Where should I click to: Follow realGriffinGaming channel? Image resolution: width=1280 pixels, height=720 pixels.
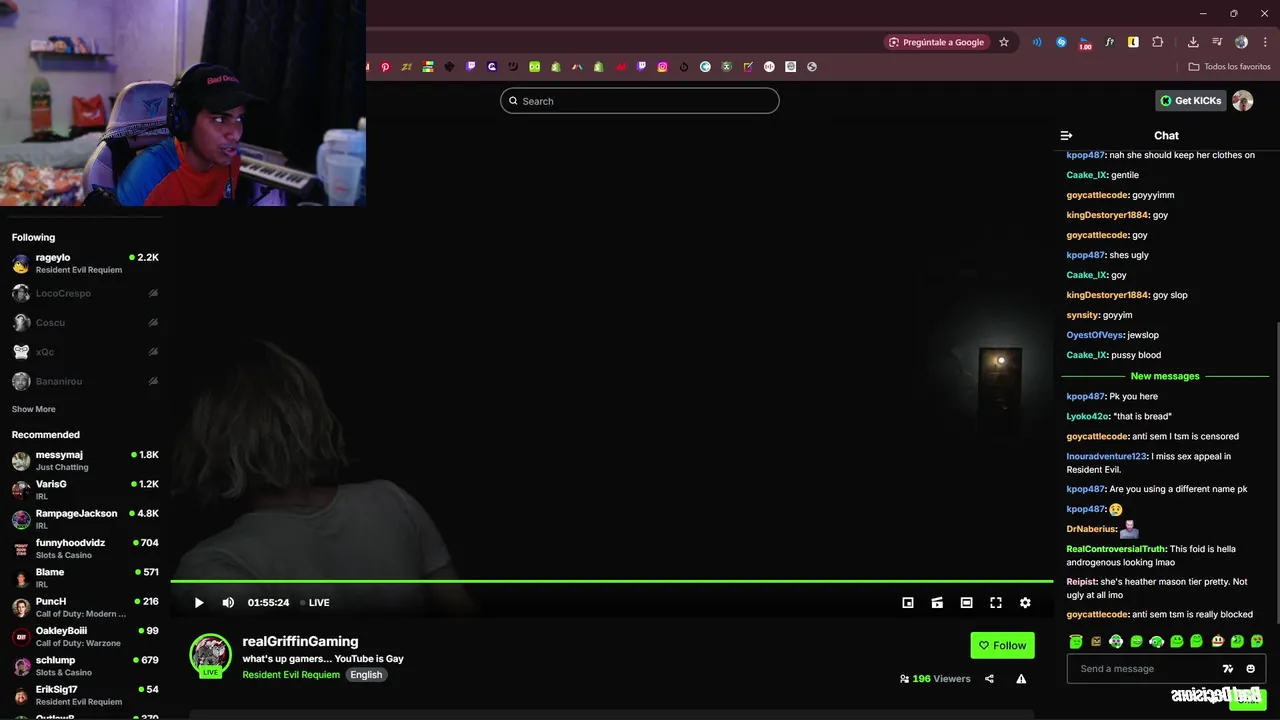[x=1002, y=645]
